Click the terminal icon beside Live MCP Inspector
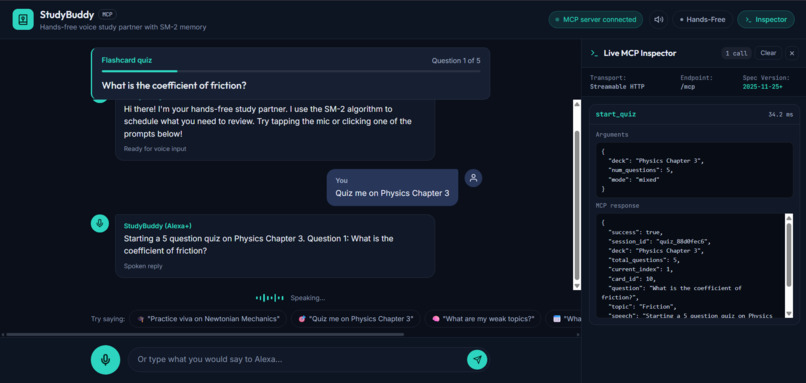Viewport: 806px width, 383px height. coord(594,53)
